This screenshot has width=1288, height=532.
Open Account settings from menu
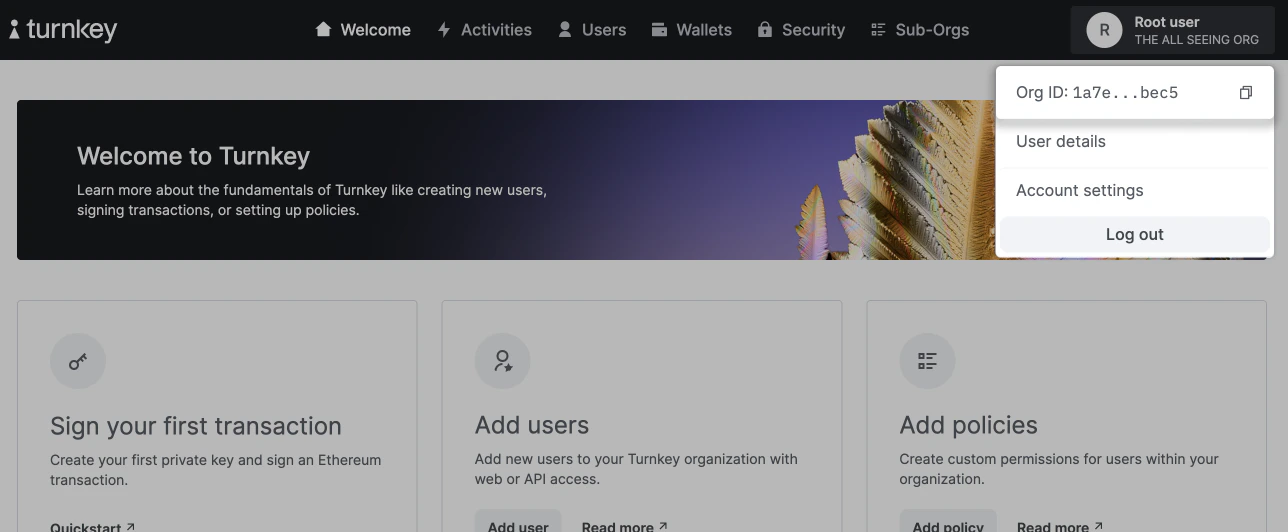(1135, 190)
